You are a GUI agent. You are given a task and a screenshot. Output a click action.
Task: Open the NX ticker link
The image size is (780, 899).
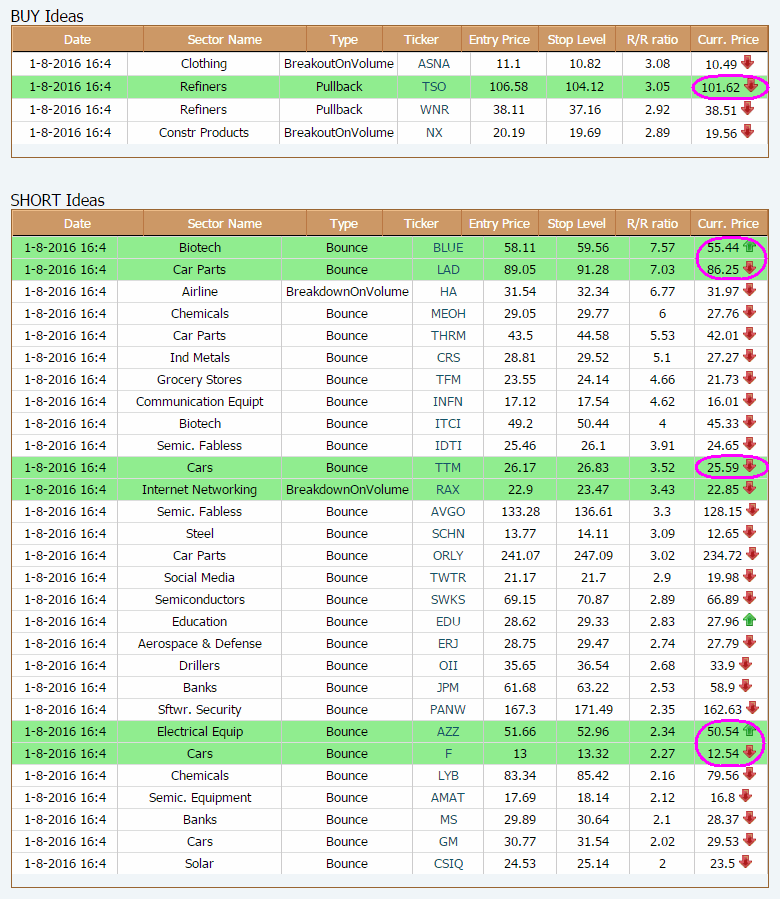pos(434,132)
